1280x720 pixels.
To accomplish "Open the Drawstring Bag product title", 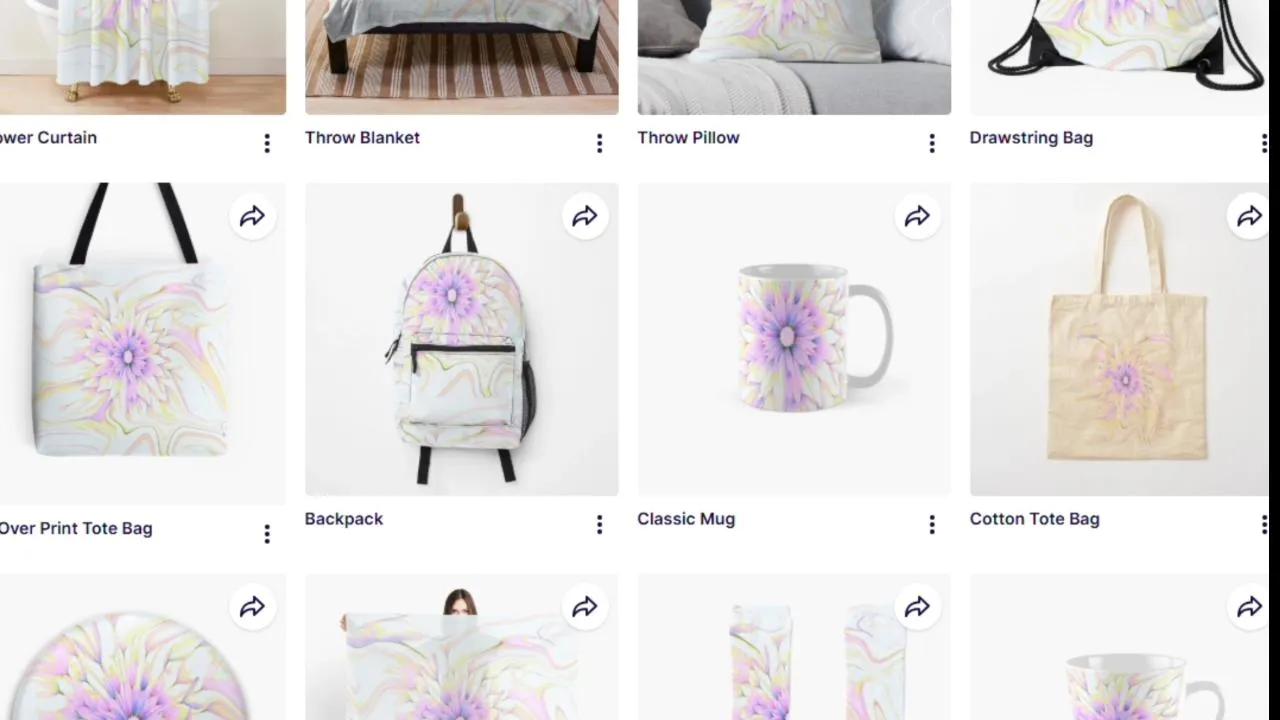I will click(x=1031, y=138).
